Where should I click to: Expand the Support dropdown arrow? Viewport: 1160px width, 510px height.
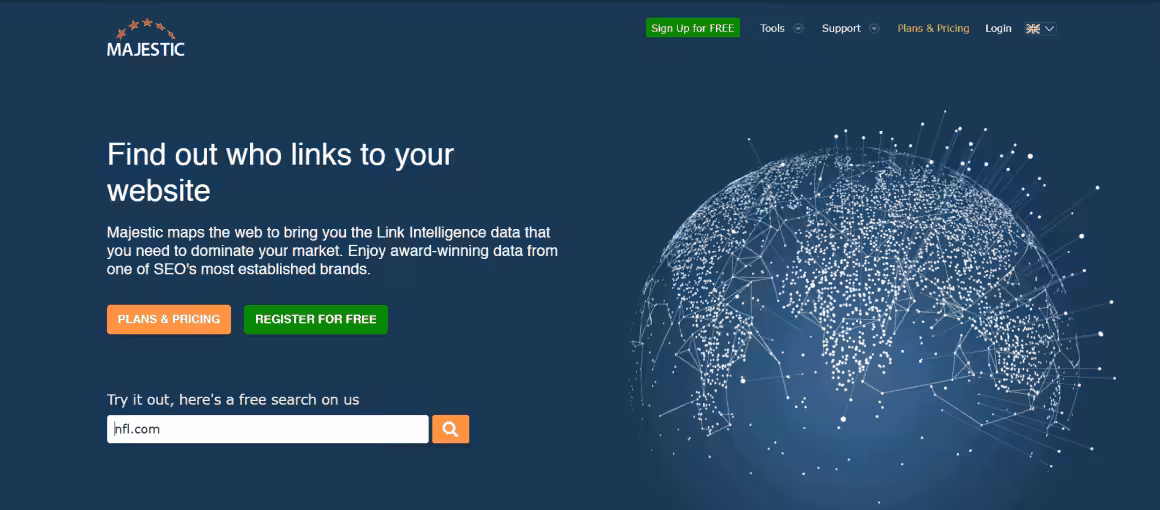874,29
